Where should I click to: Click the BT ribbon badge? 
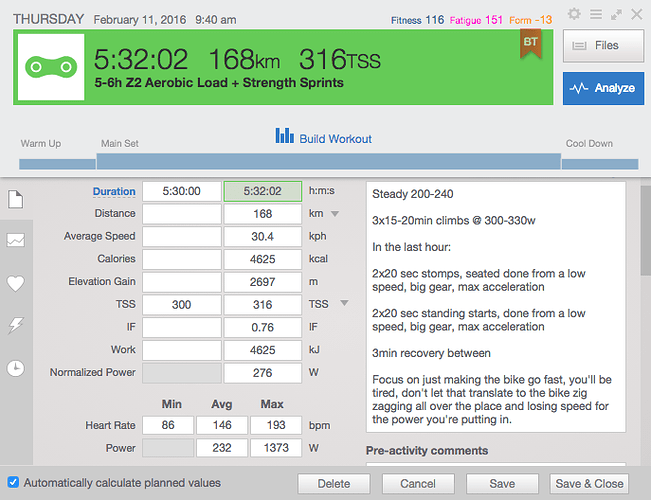pyautogui.click(x=531, y=43)
